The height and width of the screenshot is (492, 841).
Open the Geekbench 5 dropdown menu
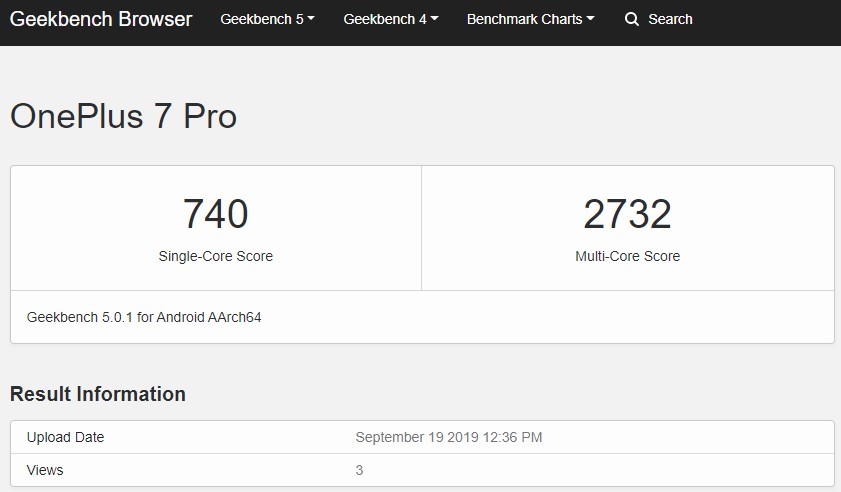click(267, 19)
